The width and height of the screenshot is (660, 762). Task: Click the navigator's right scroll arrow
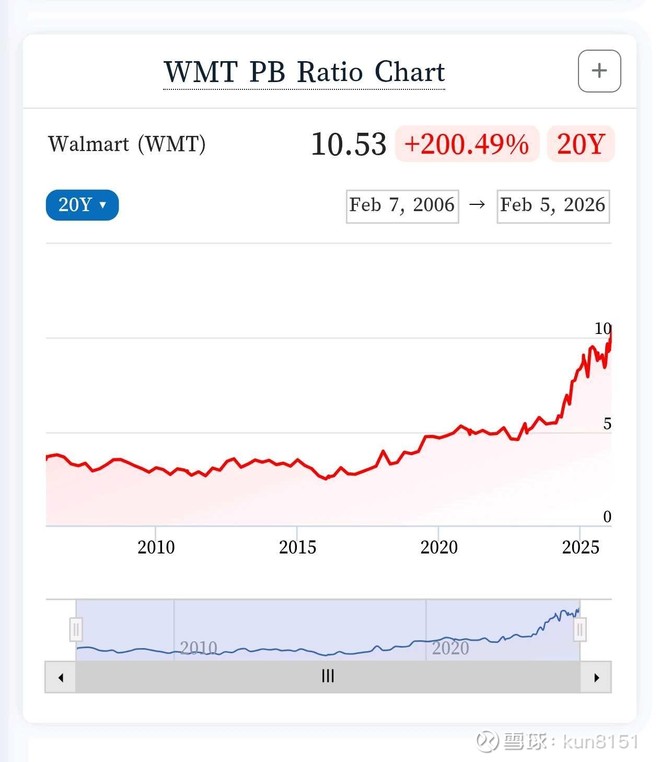(x=596, y=677)
